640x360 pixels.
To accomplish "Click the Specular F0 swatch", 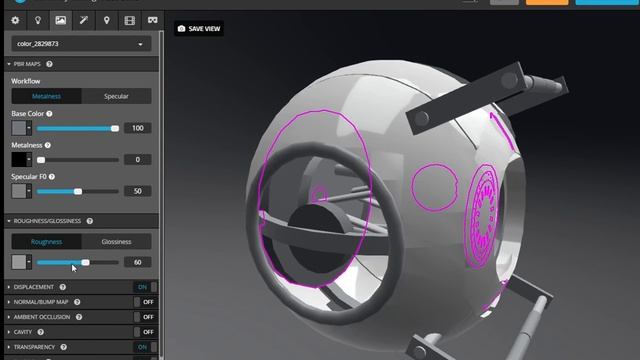I will point(19,191).
